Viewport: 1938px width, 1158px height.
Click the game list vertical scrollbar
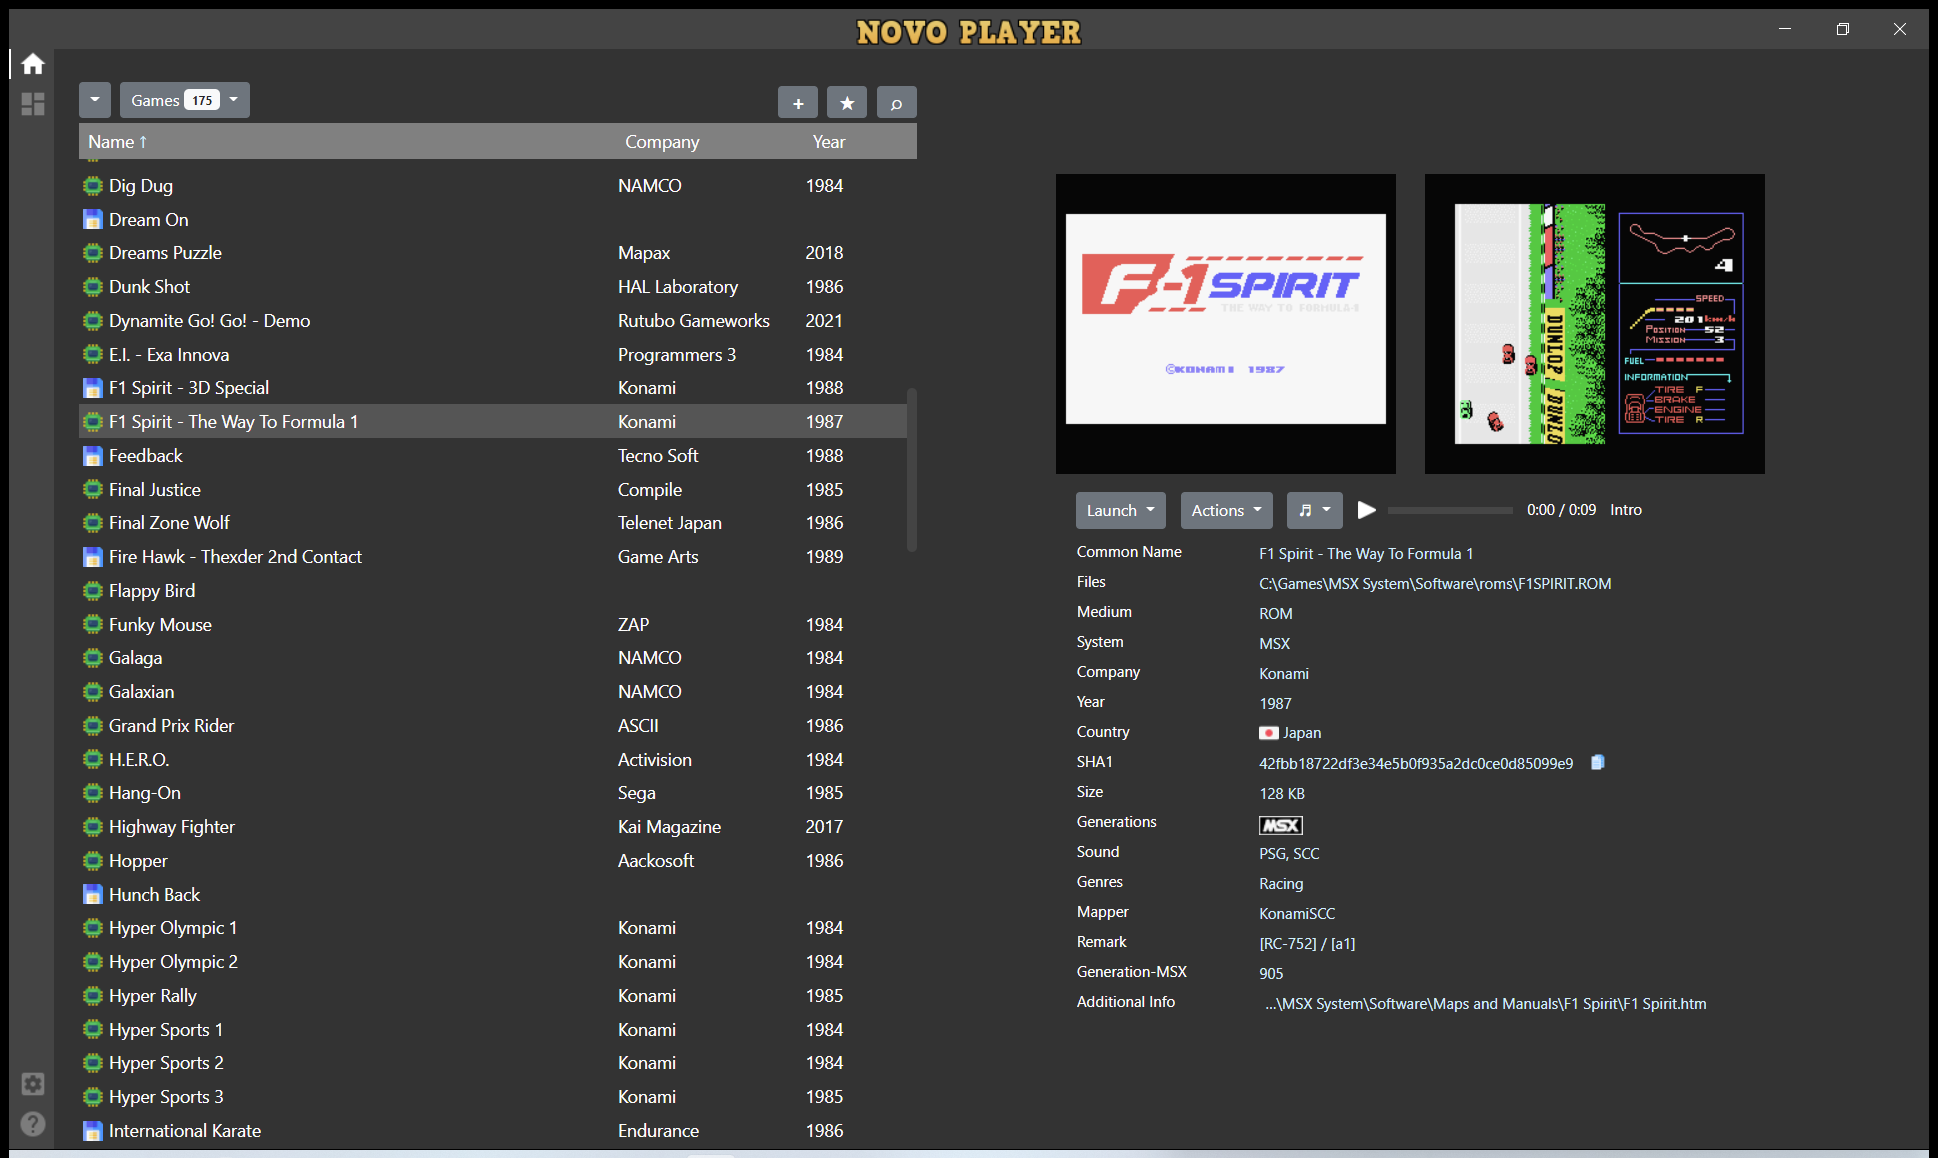point(911,470)
